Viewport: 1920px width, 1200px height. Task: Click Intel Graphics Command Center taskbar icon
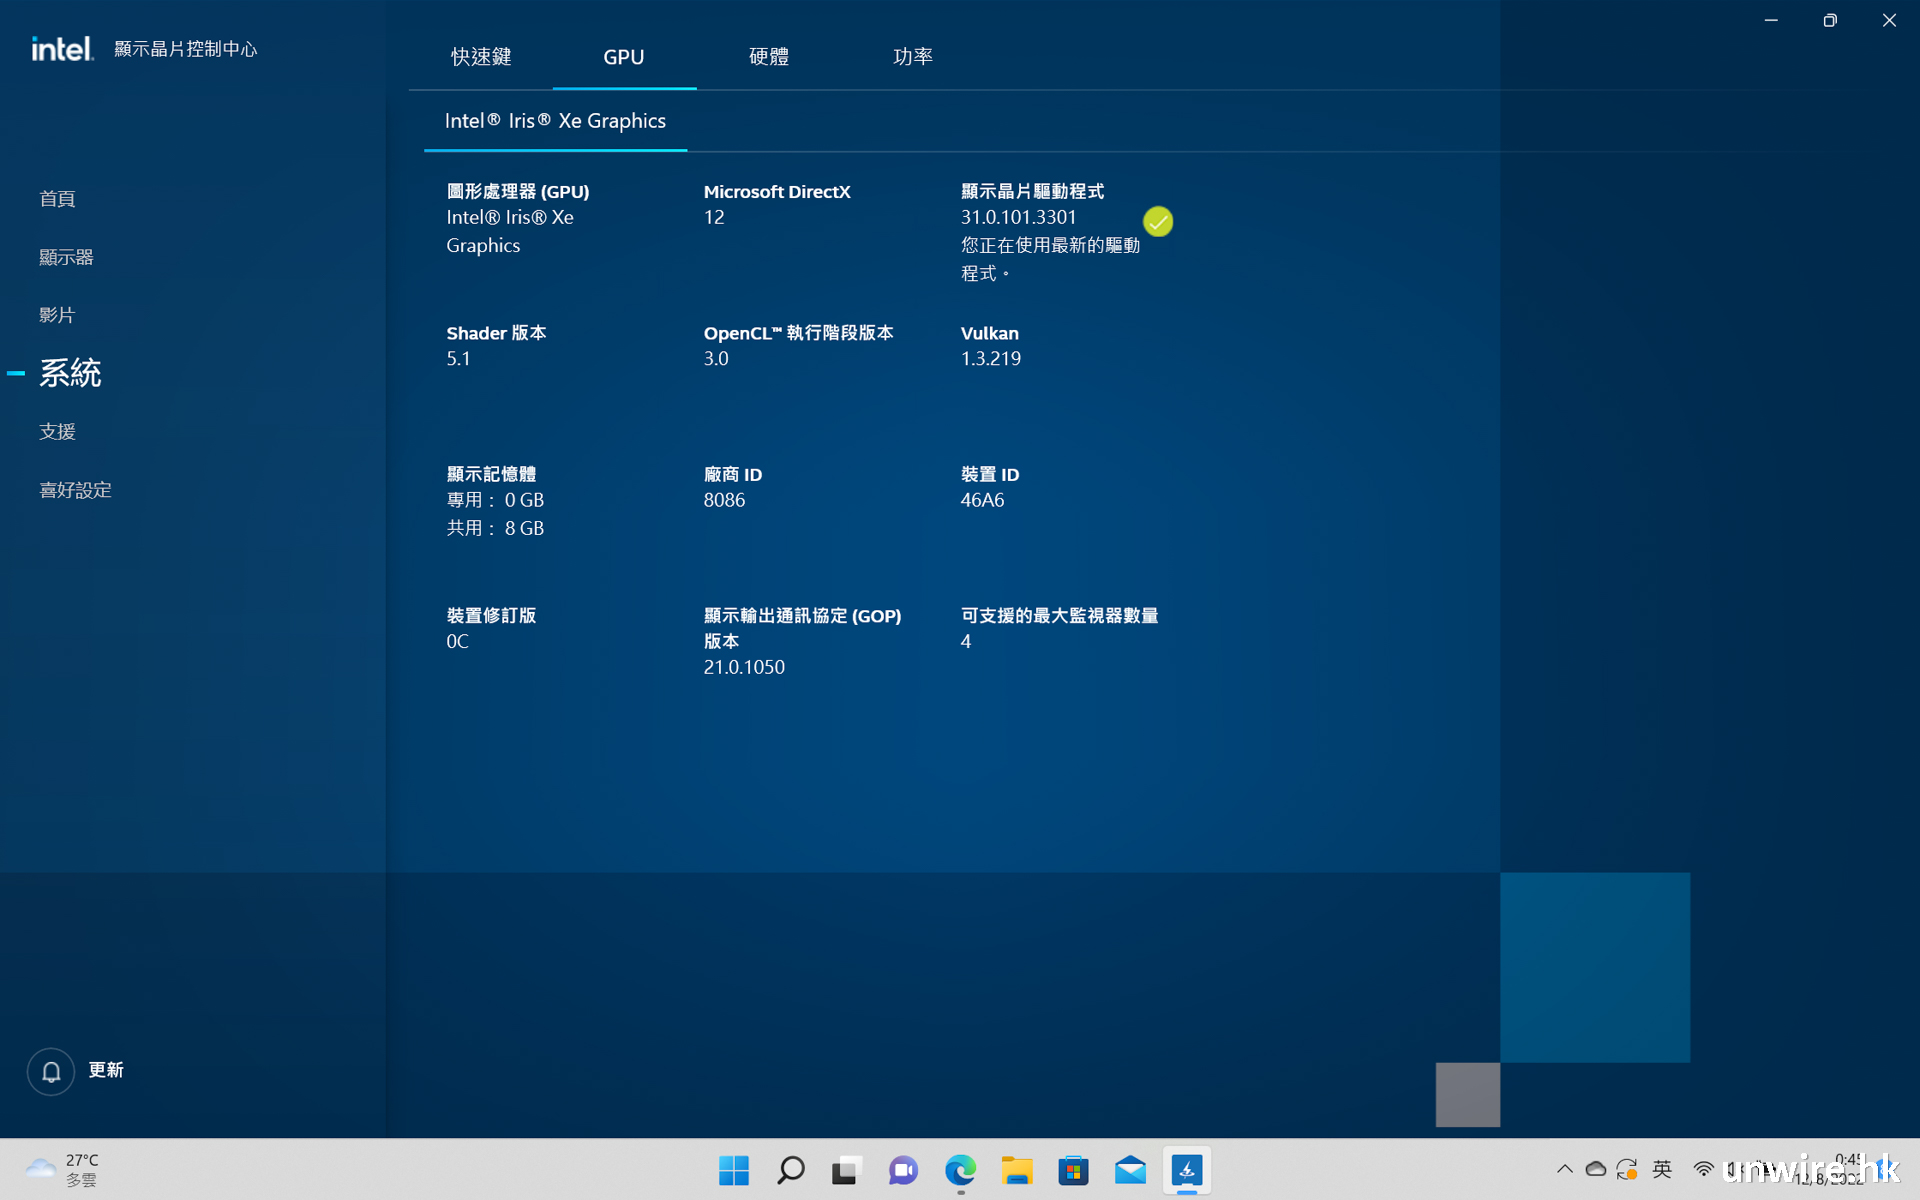(x=1187, y=1170)
